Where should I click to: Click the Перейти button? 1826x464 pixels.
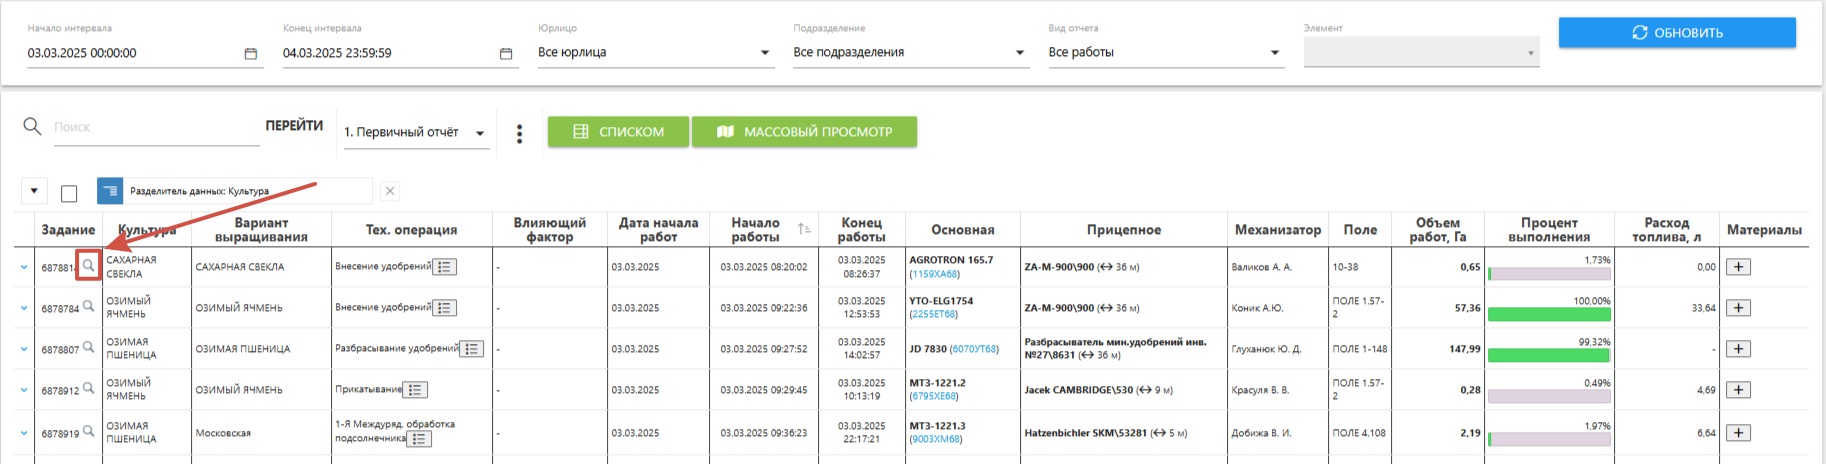(294, 126)
